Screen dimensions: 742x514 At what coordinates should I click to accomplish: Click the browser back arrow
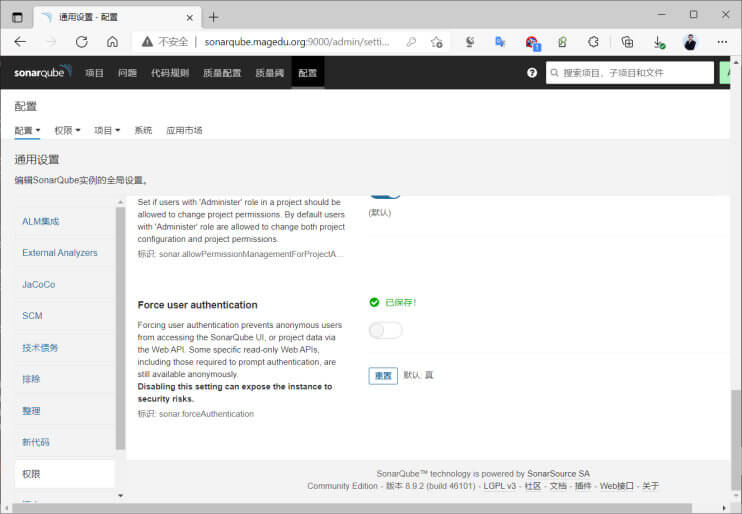(x=20, y=42)
